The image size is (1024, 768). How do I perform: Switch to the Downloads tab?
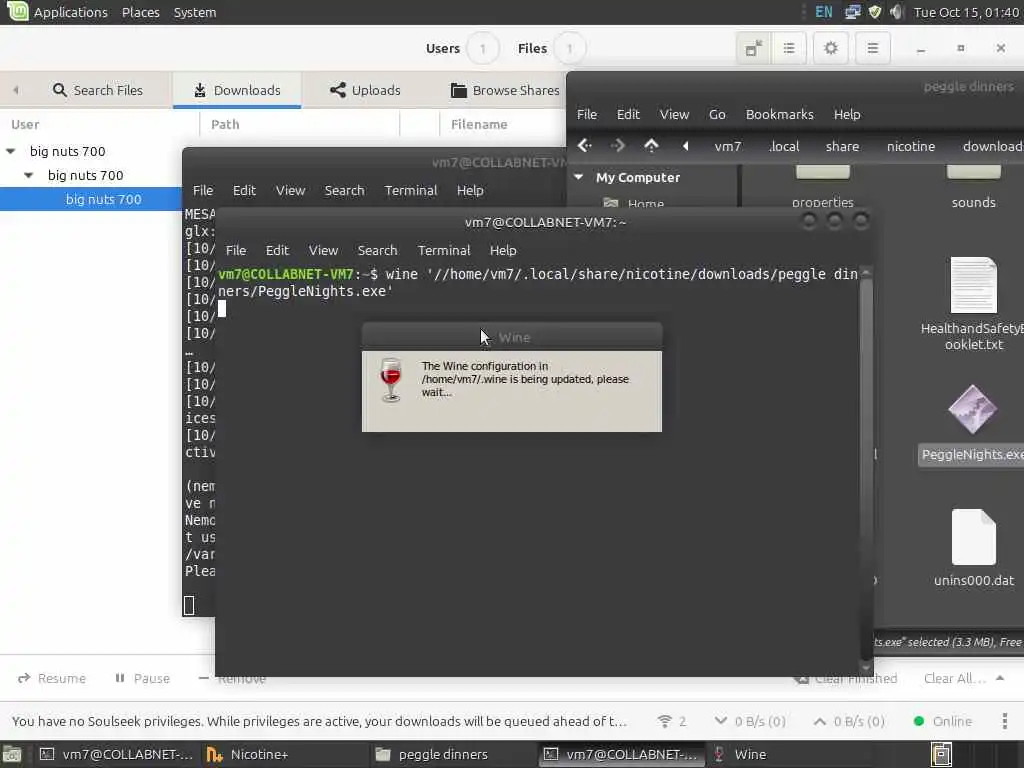click(237, 90)
